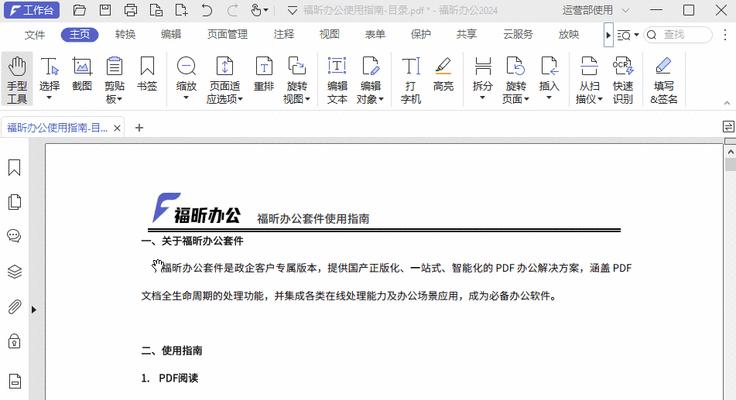Open the touch mode hand dropdown

tap(259, 10)
